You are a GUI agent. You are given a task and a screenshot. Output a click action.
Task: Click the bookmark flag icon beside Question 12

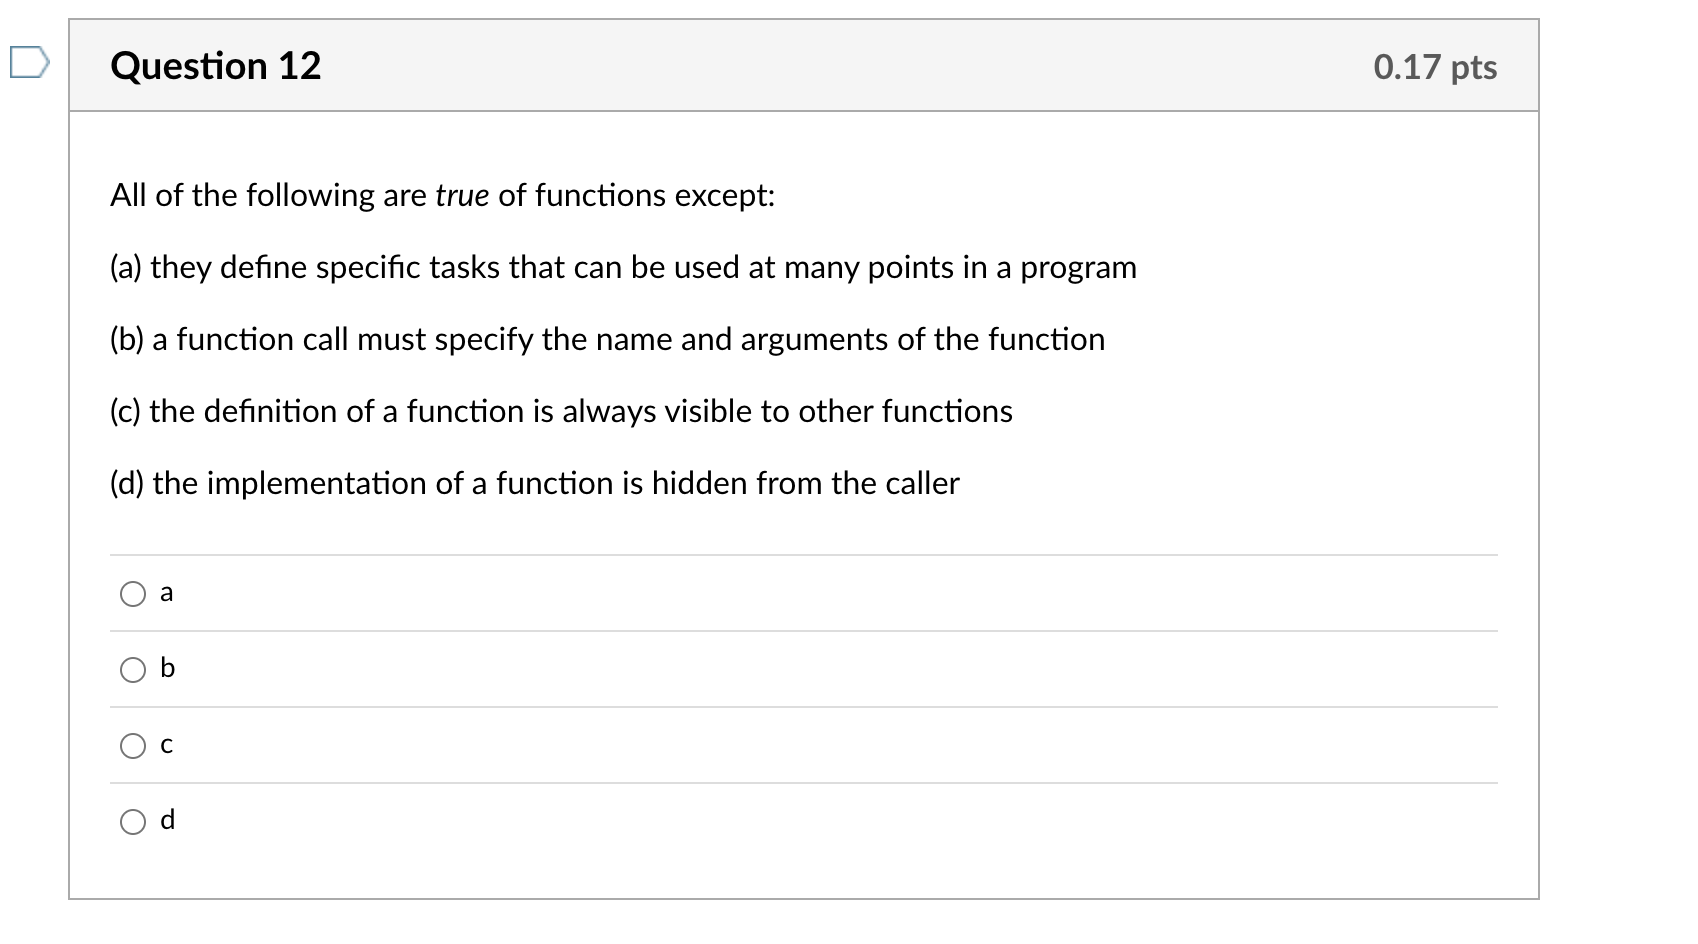click(x=30, y=63)
